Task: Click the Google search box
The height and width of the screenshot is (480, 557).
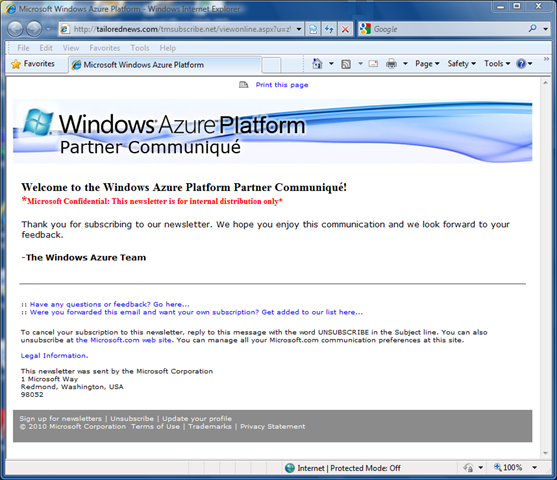Action: pyautogui.click(x=449, y=29)
